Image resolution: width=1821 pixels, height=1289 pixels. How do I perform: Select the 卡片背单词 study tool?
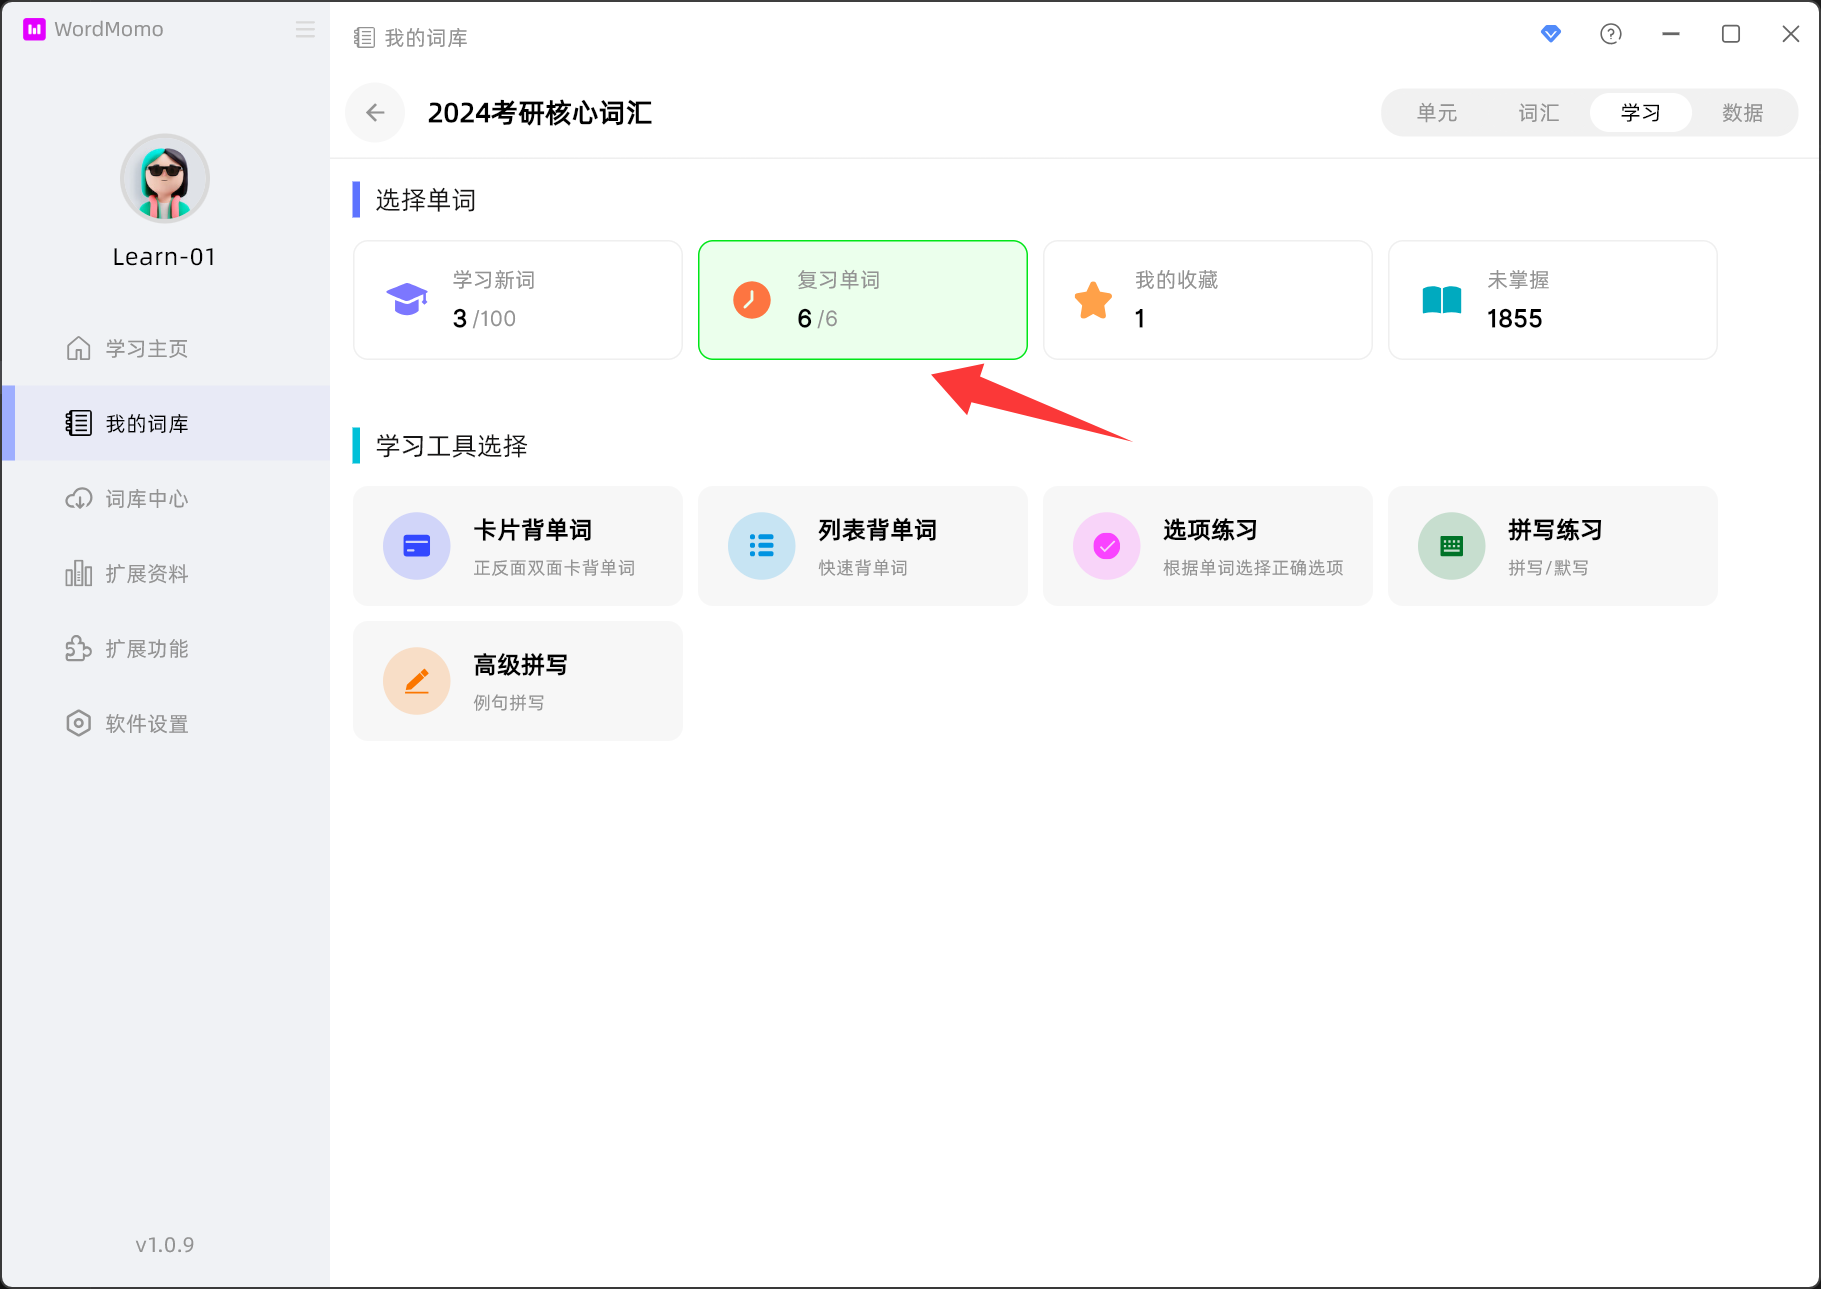tap(518, 546)
